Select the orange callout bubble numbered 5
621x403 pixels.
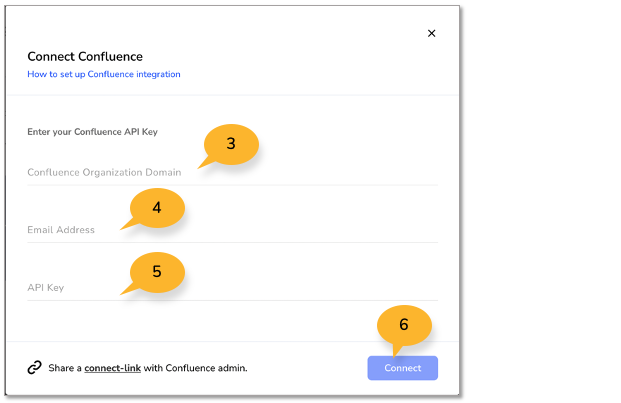(x=157, y=272)
